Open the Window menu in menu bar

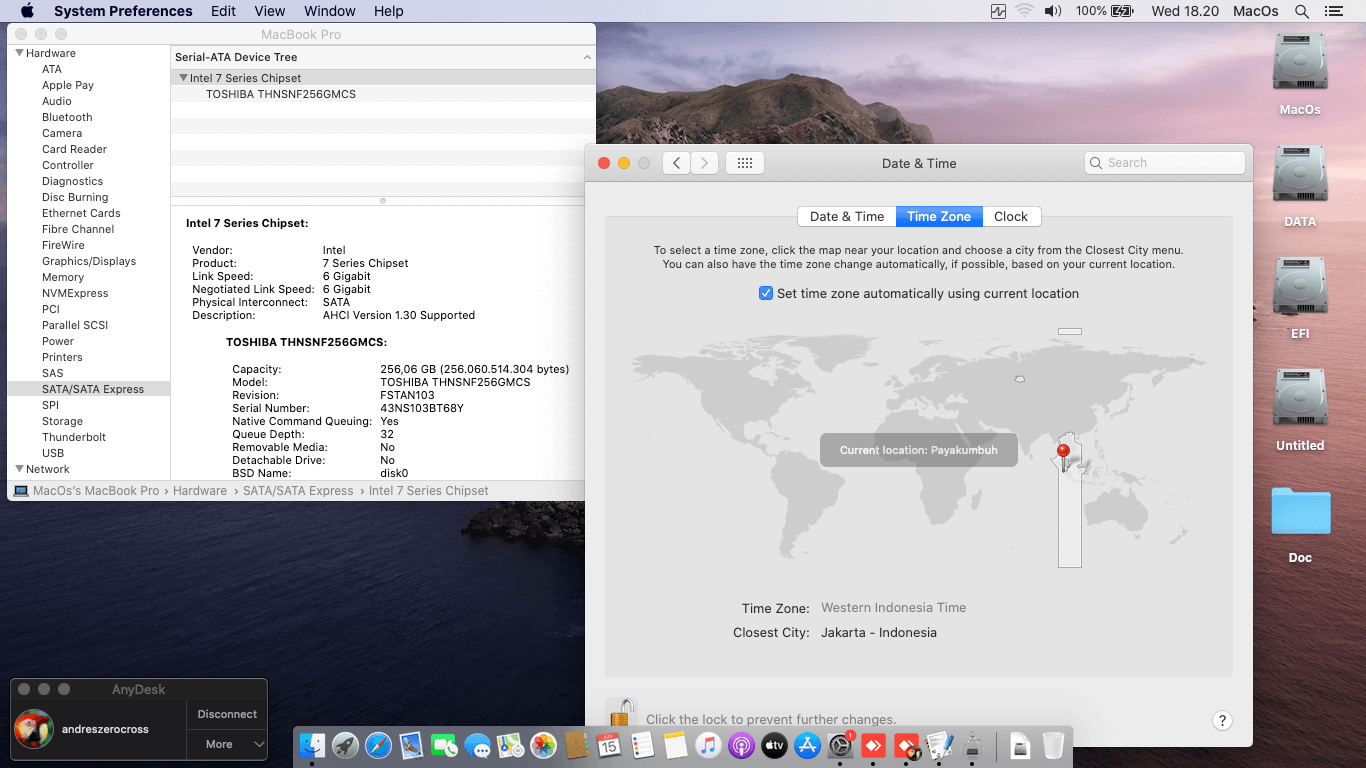point(329,11)
